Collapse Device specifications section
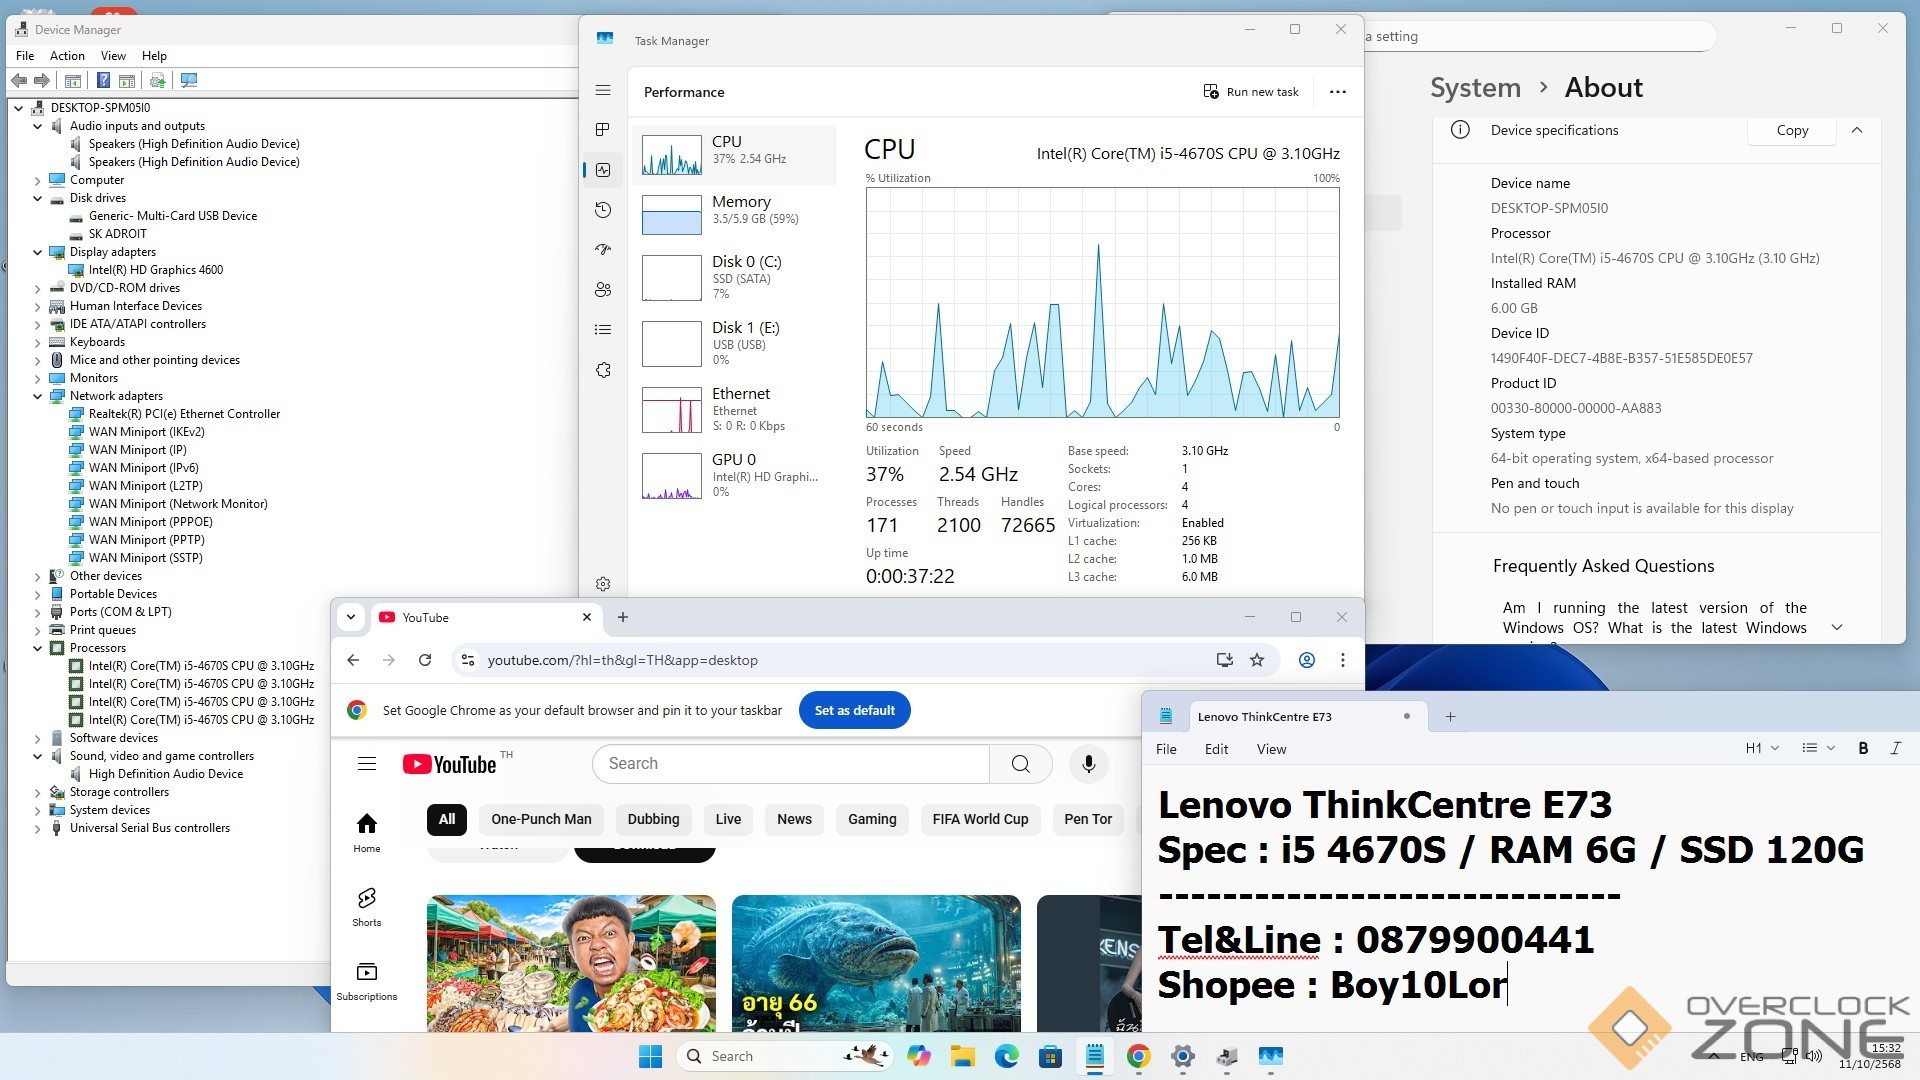 [1857, 130]
